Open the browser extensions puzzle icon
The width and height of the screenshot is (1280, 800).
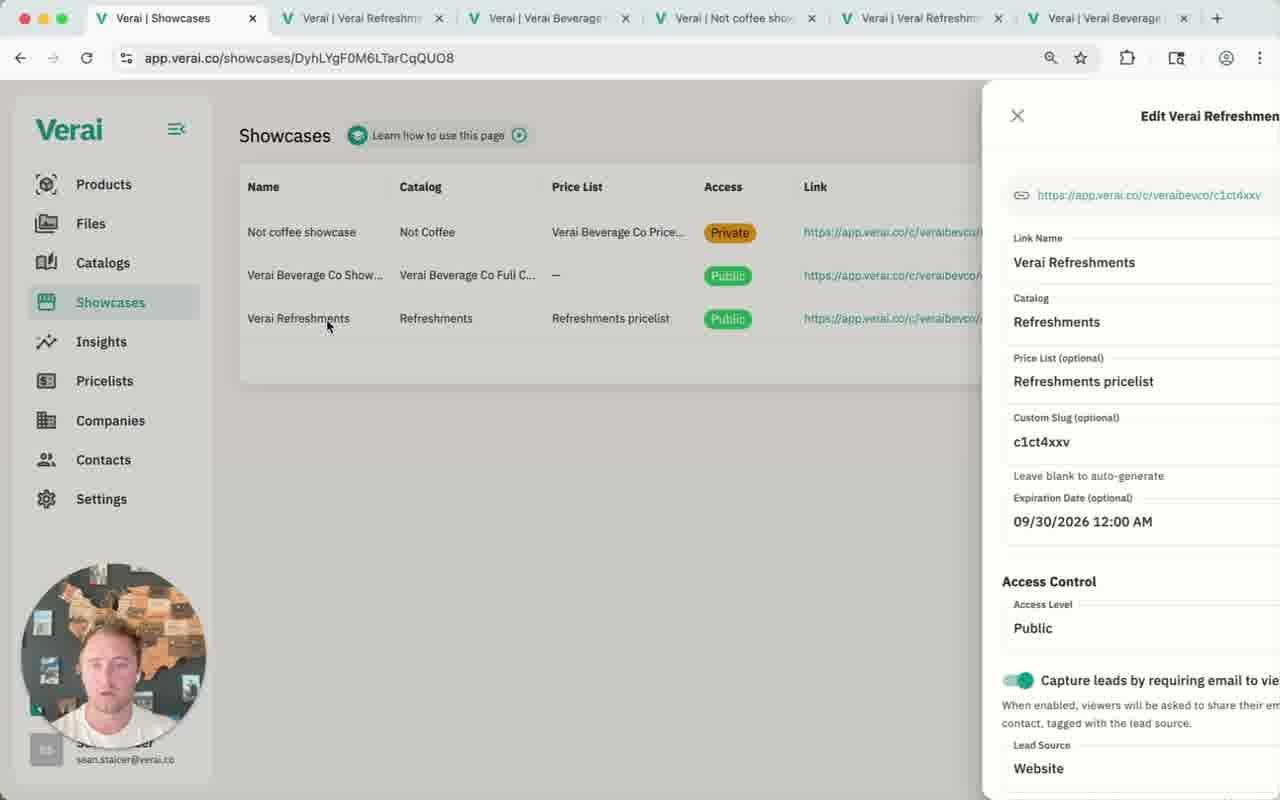pyautogui.click(x=1127, y=58)
